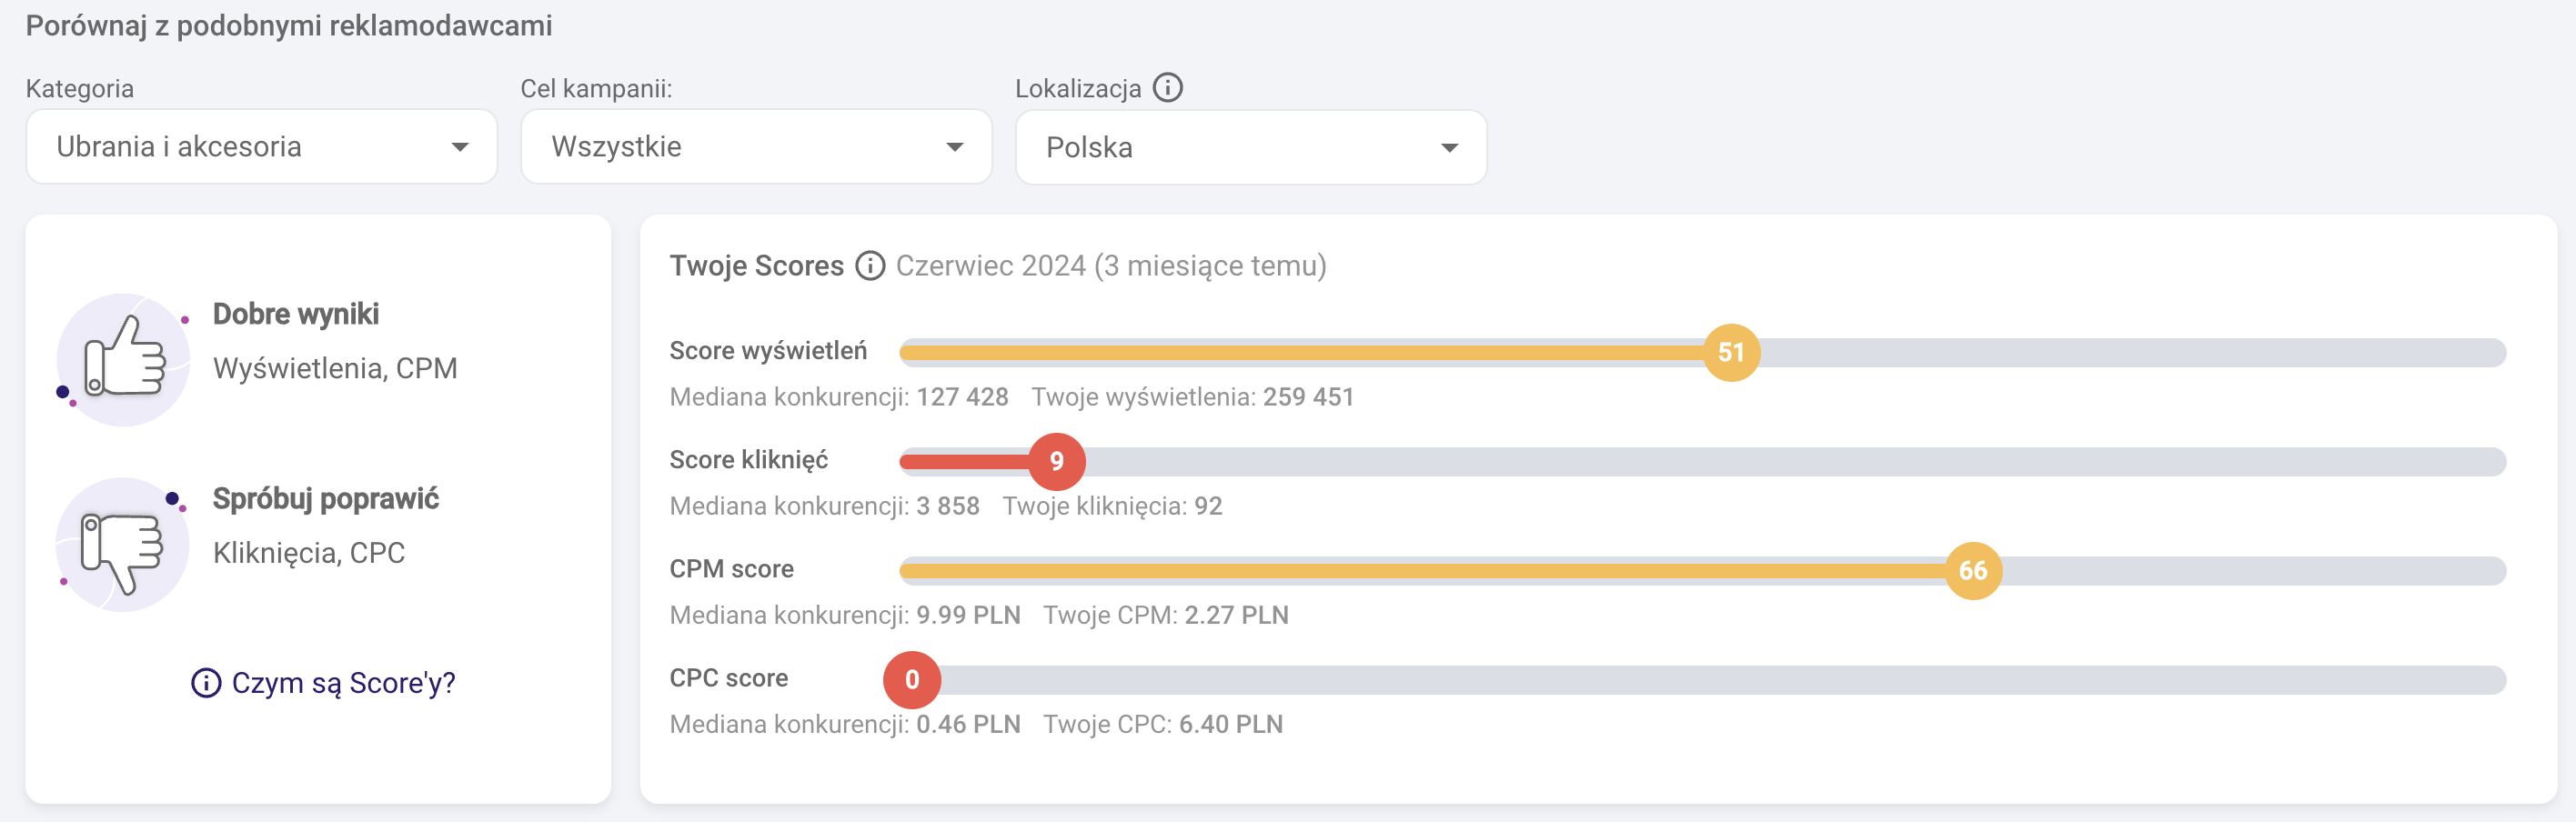Click the Porównaj z podobnymi reklamodawcami title
Screen dimensions: 2576x822
point(289,26)
